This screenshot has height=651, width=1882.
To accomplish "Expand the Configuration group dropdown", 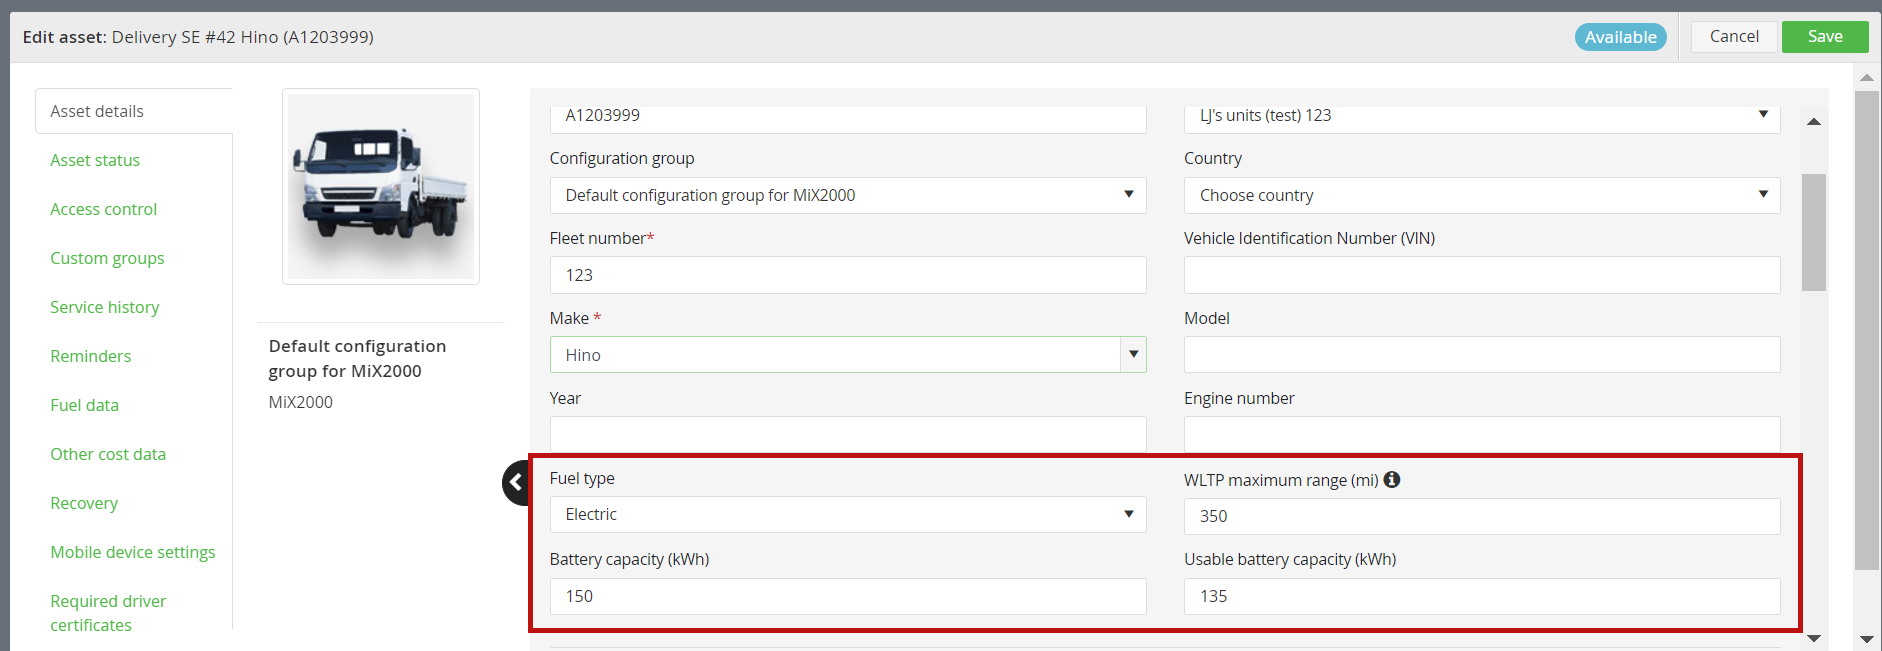I will click(x=848, y=195).
